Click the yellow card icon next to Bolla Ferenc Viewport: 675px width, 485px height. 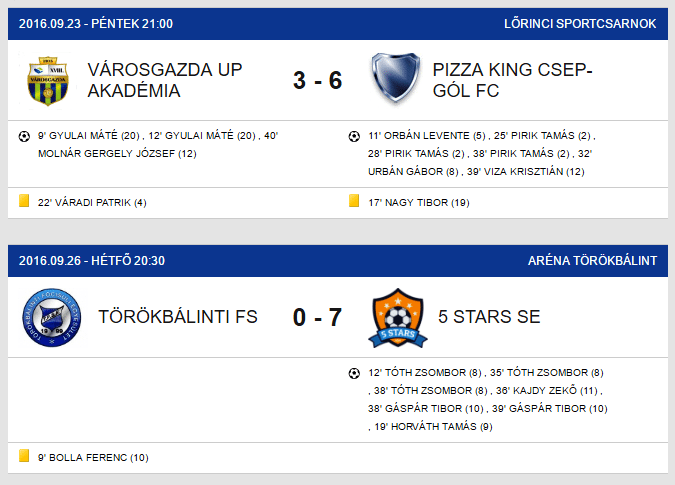pos(24,456)
